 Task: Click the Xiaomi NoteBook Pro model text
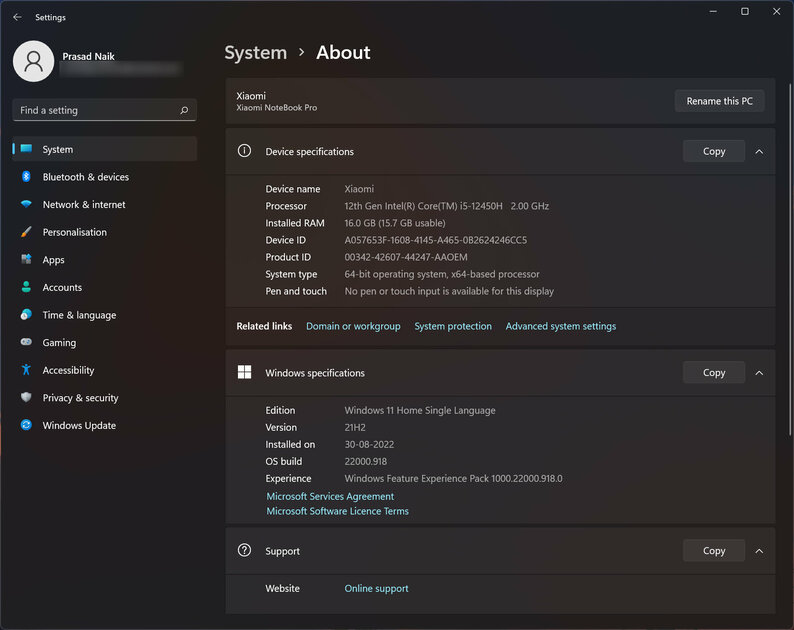[276, 108]
